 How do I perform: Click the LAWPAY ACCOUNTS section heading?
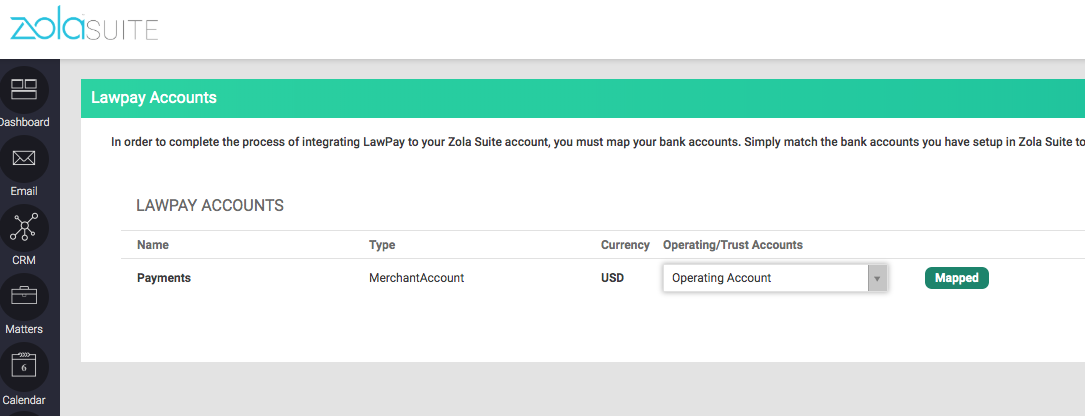coord(210,205)
